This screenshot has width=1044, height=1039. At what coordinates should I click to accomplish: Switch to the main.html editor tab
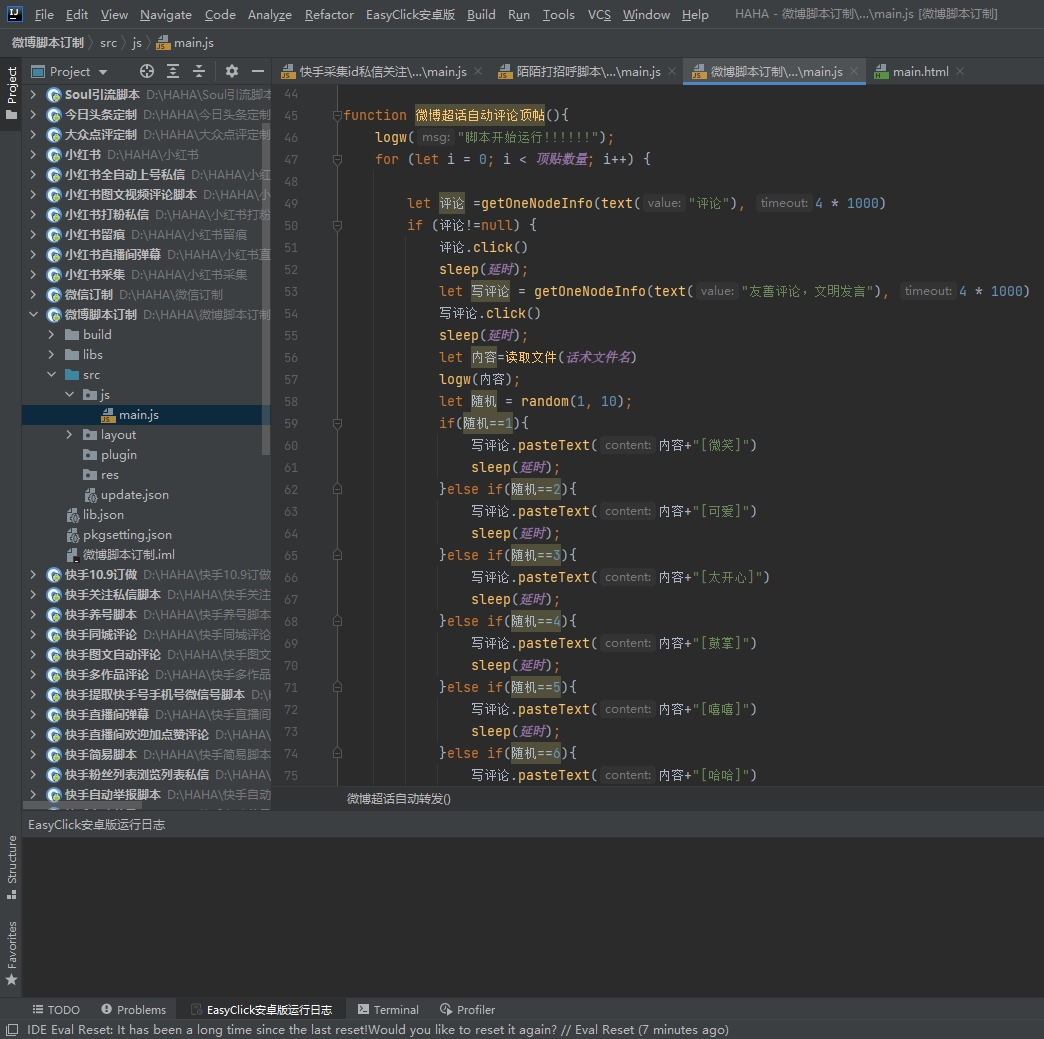(x=919, y=71)
